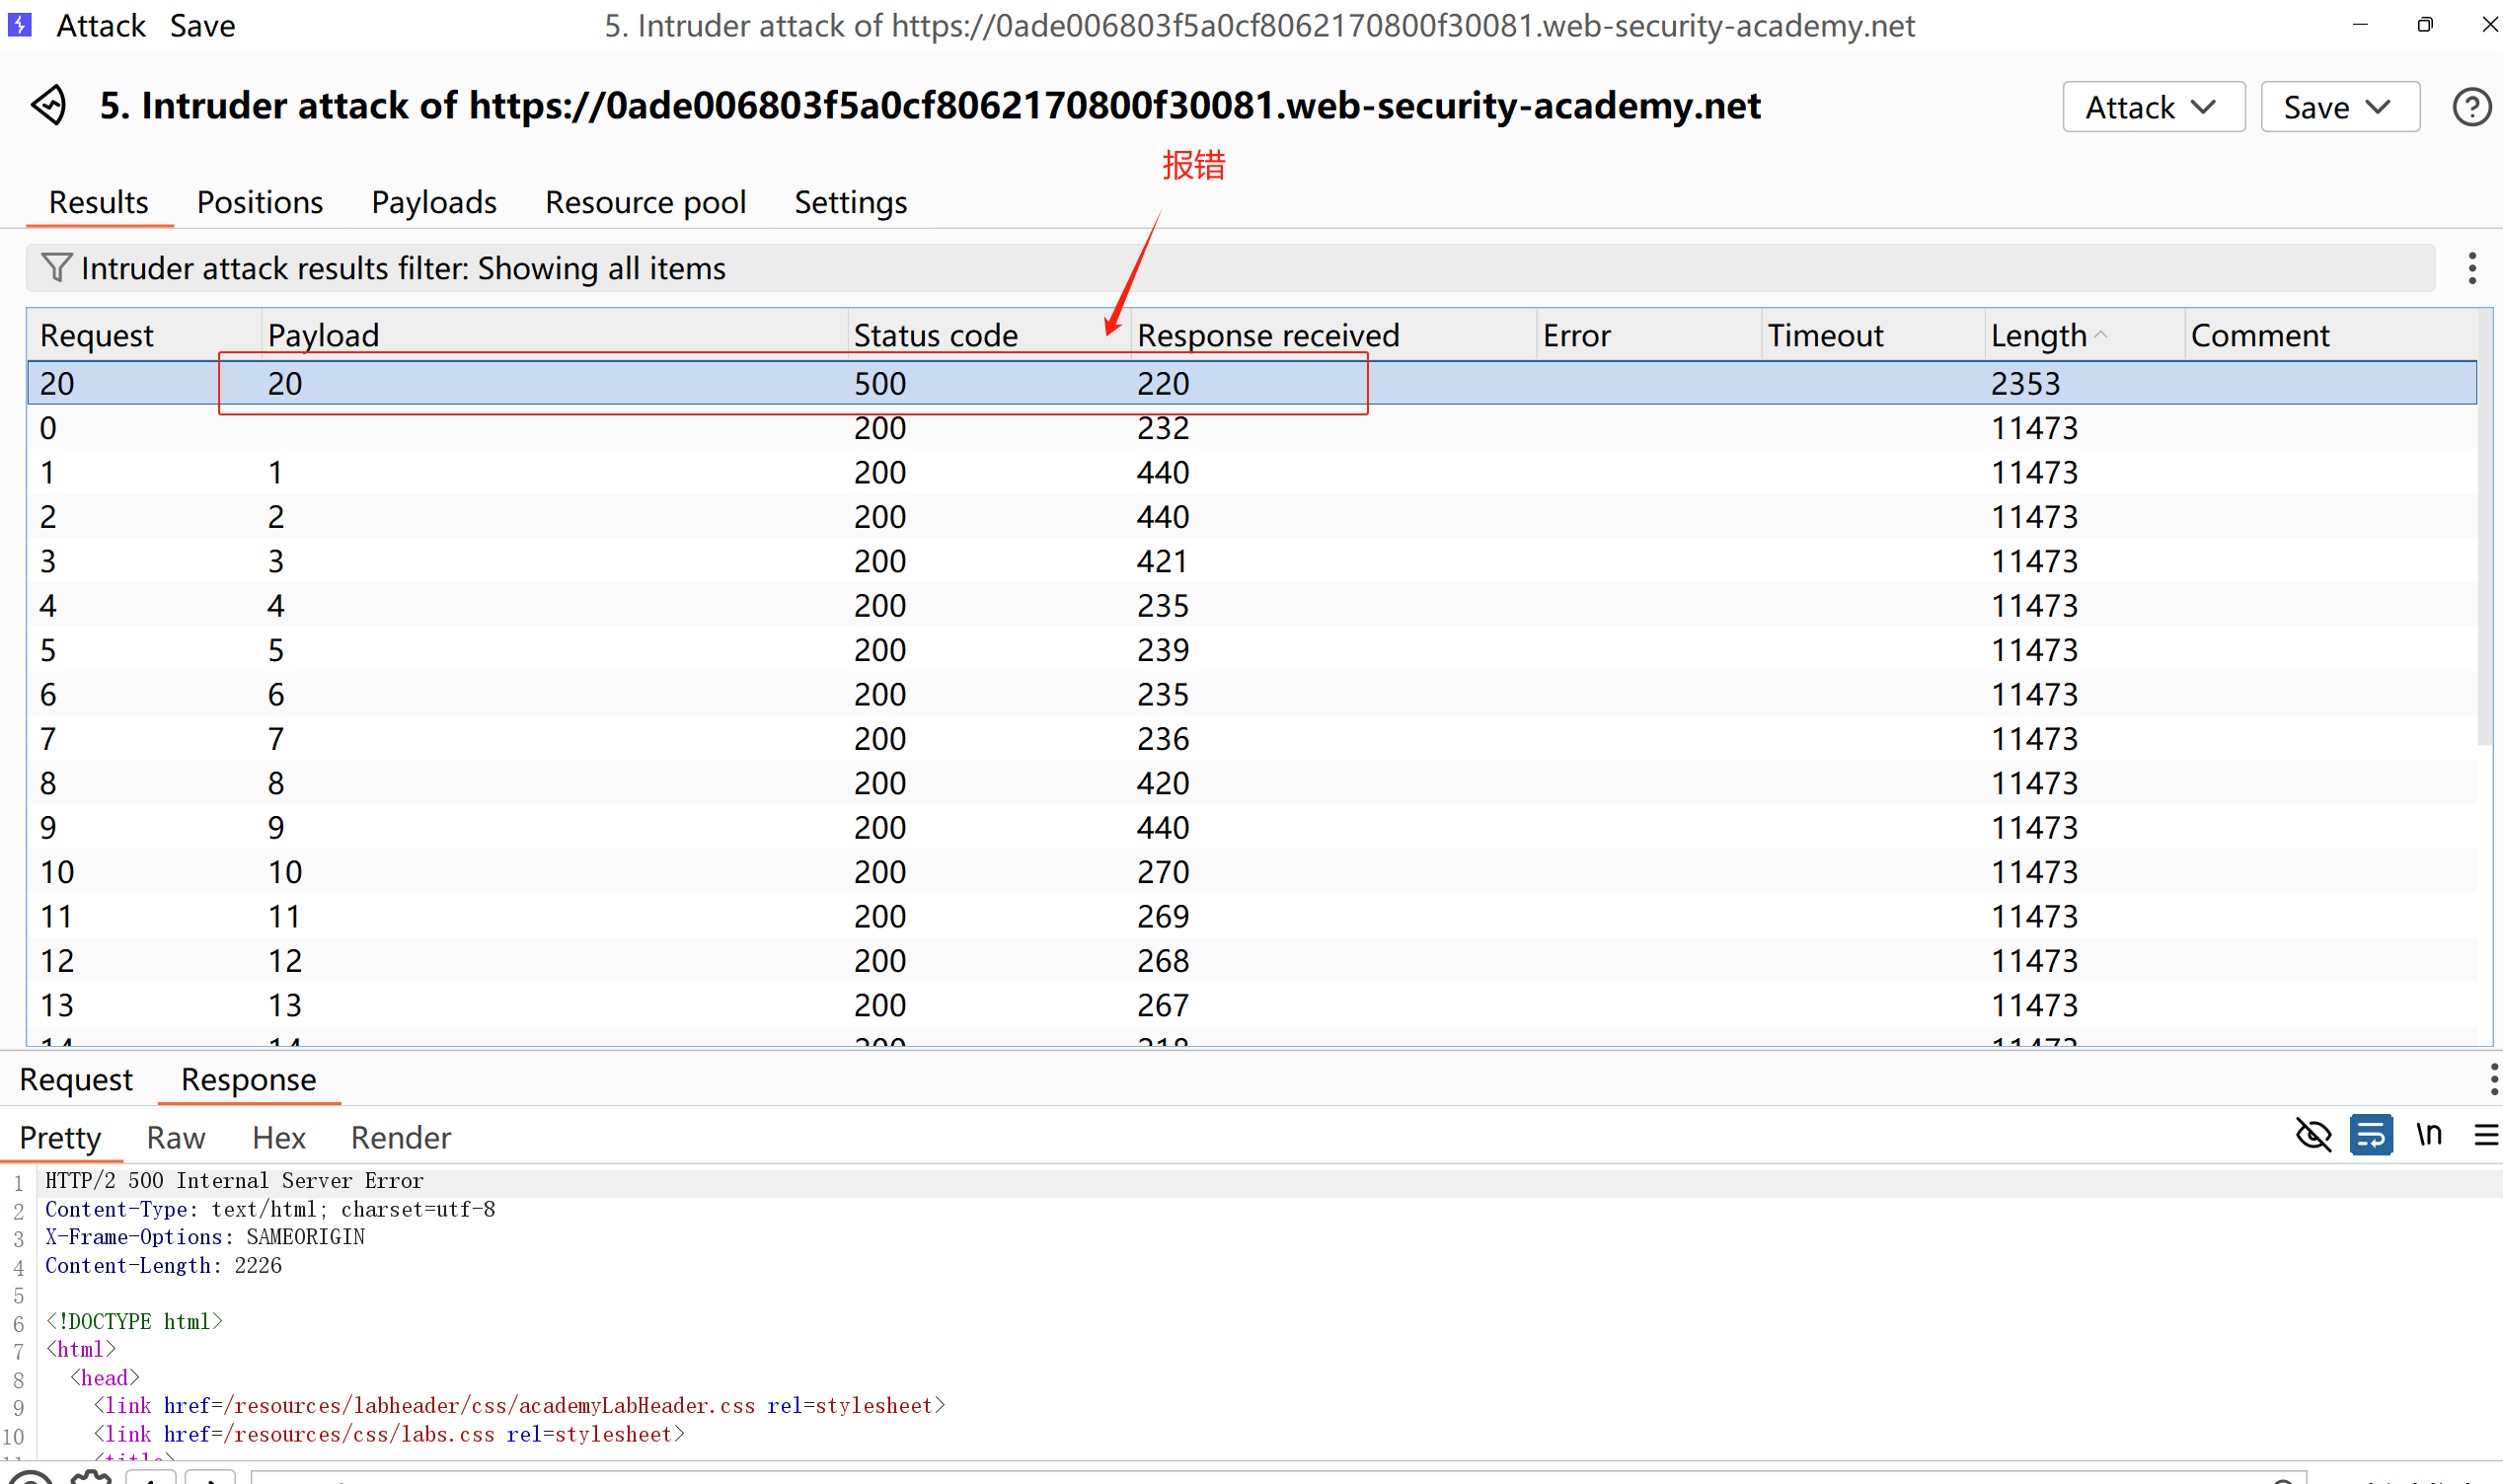Expand the Attack dropdown button
This screenshot has height=1484, width=2503.
pos(2152,107)
